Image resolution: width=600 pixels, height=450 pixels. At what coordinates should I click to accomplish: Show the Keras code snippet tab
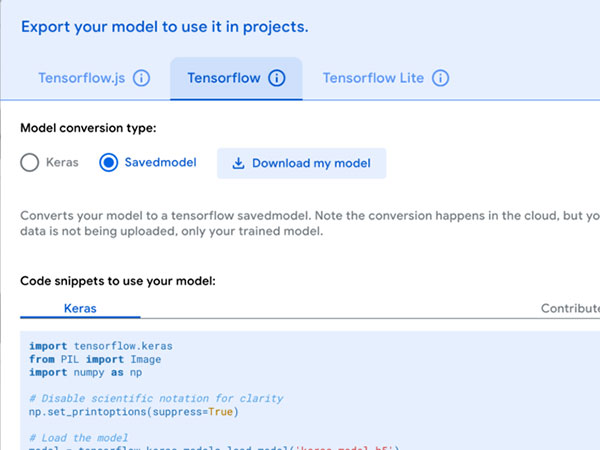pos(80,308)
